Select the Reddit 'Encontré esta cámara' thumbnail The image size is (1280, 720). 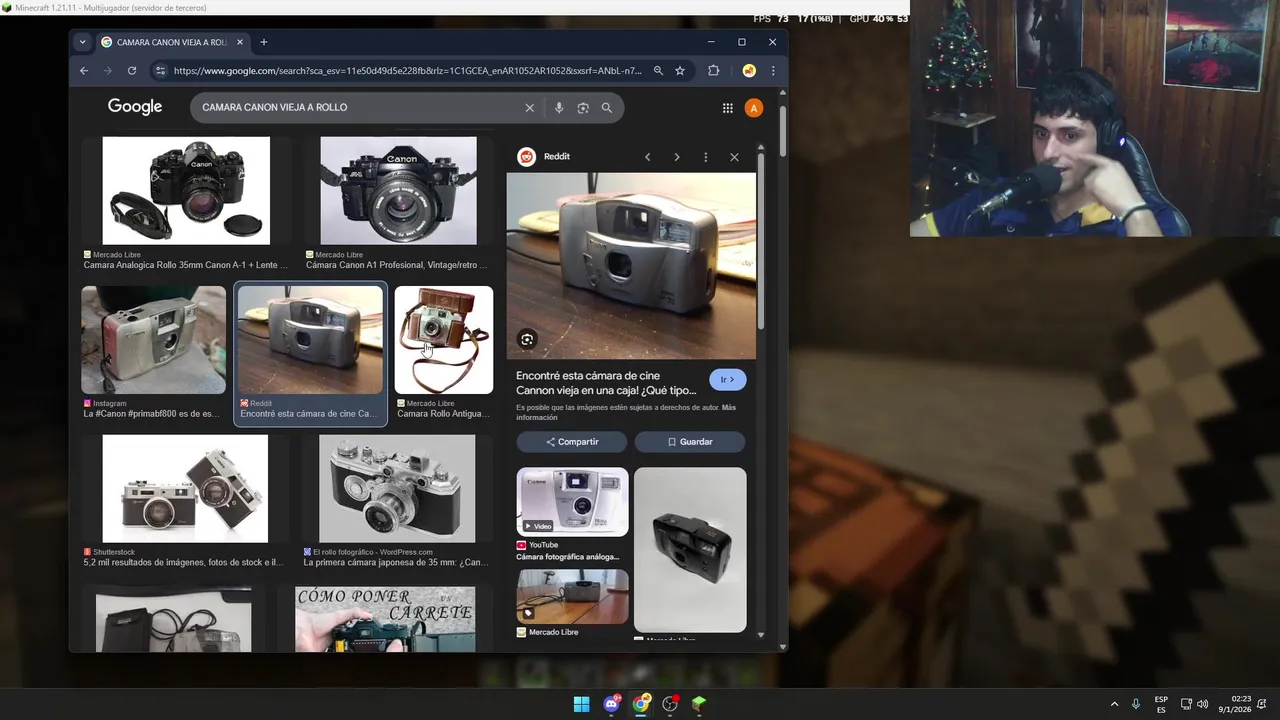pos(310,340)
